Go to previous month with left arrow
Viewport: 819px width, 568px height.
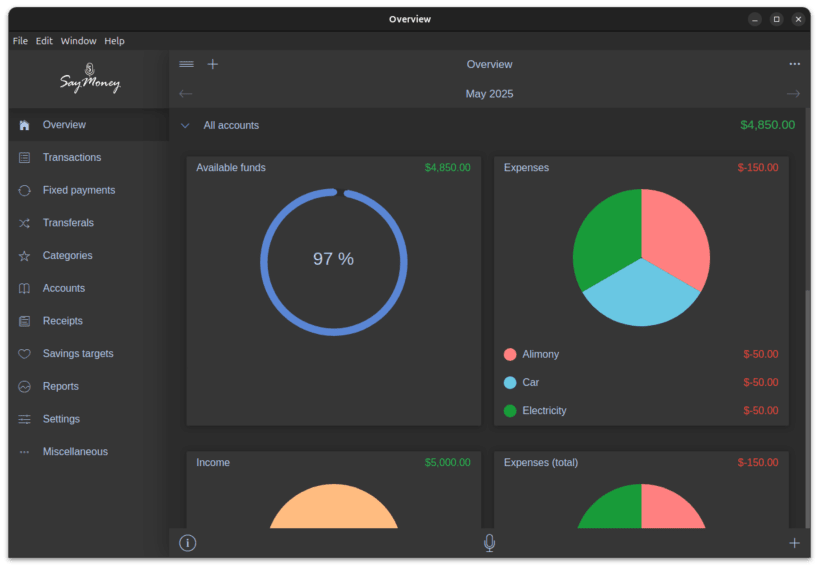185,94
